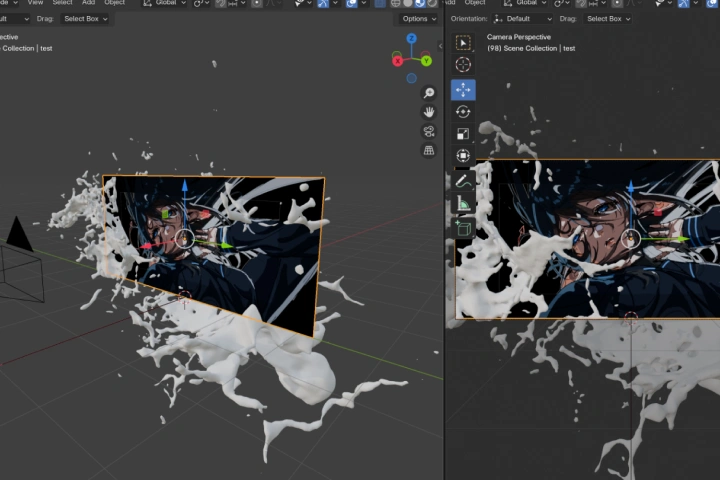Open pivot point dropdown in left header
720x480 pixels.
(x=202, y=4)
